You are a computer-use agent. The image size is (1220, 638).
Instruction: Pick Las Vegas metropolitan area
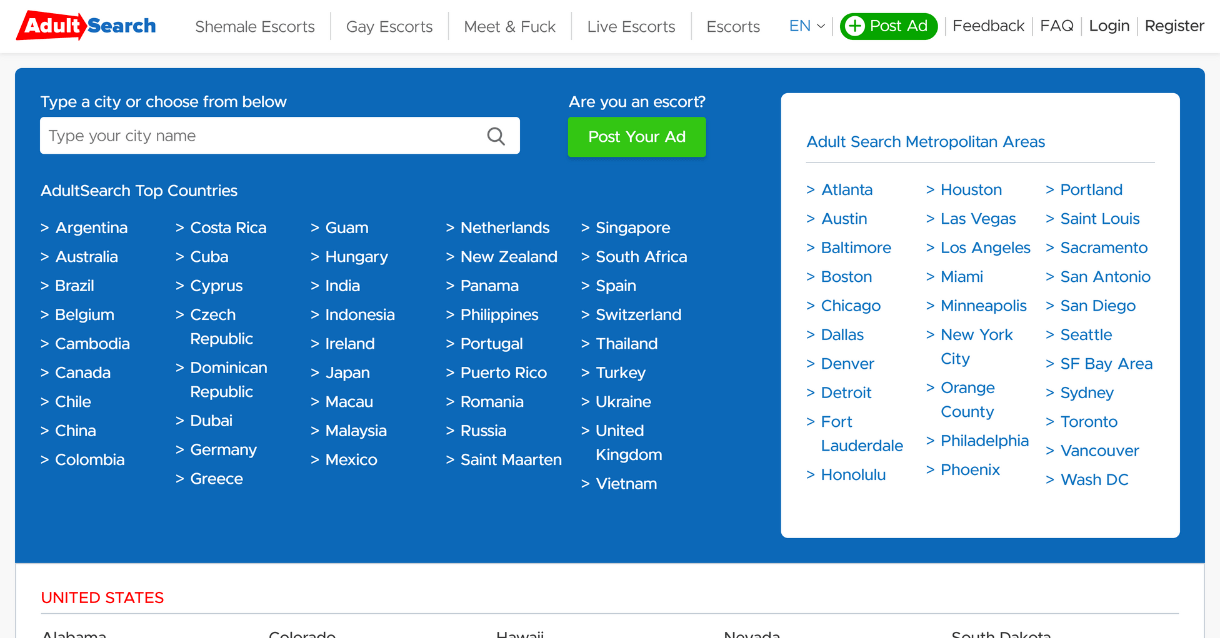point(978,219)
